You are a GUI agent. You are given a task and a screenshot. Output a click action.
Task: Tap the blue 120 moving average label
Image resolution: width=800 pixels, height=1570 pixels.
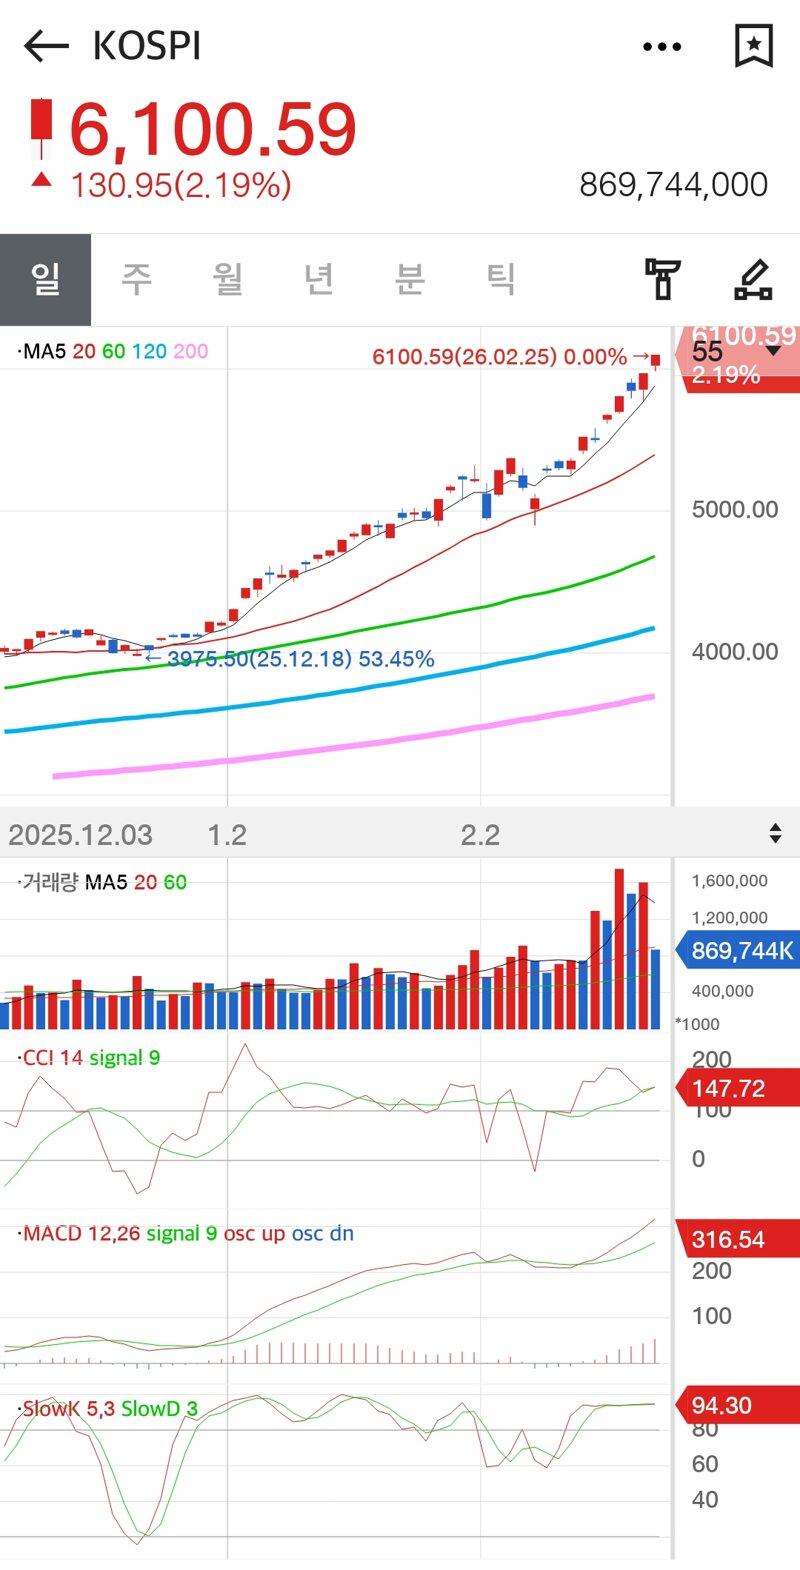149,352
